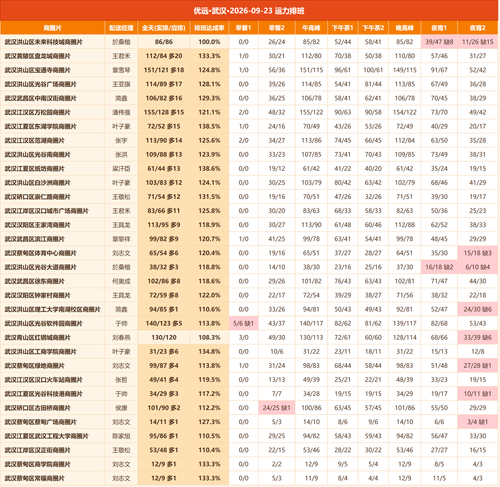
Task: Click the pink cell 11/26 缺15
Action: tap(478, 42)
